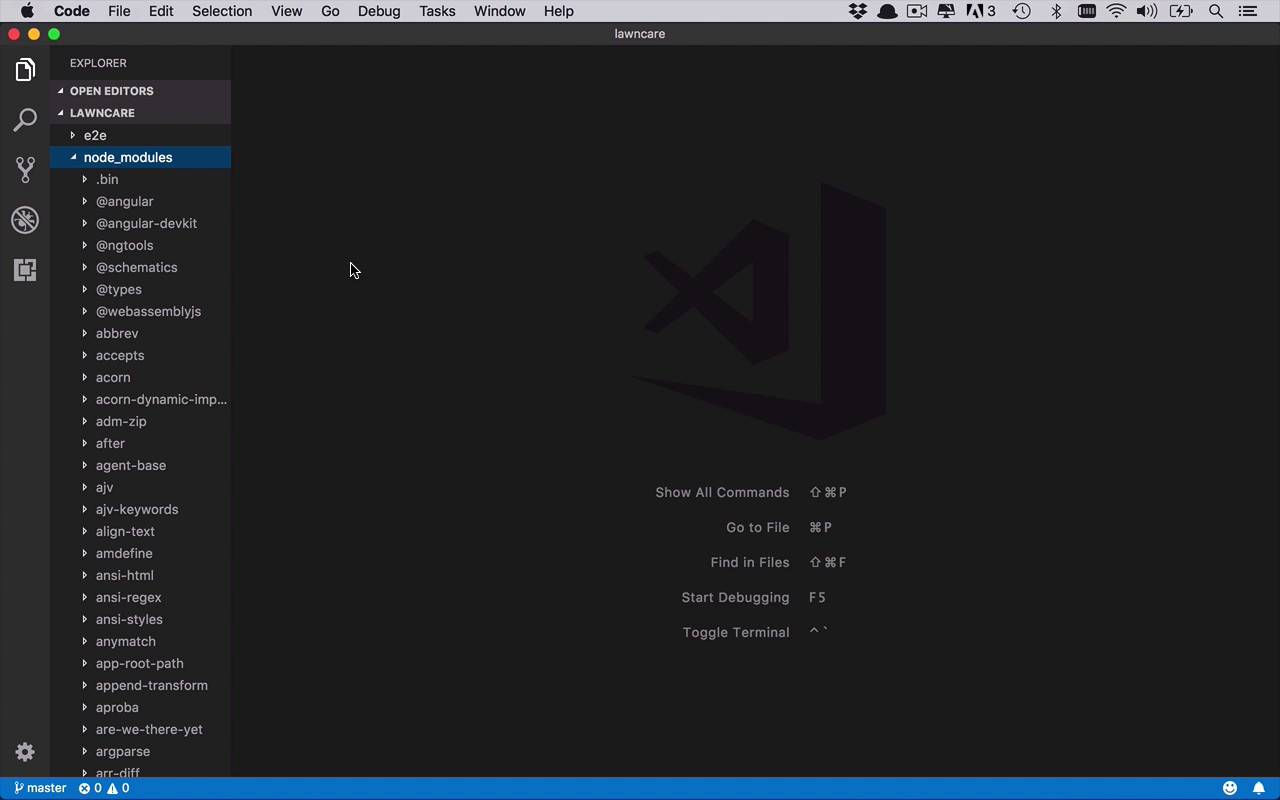Collapse the node_modules folder
Viewport: 1280px width, 800px height.
128,157
